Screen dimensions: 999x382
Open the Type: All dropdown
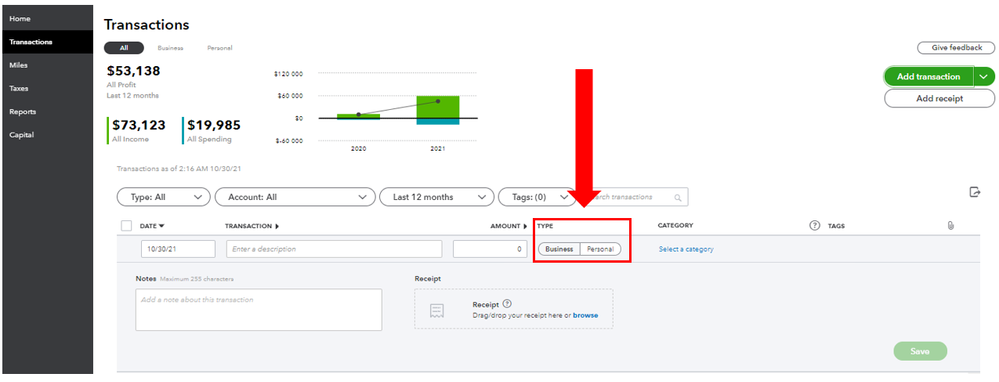pyautogui.click(x=163, y=197)
